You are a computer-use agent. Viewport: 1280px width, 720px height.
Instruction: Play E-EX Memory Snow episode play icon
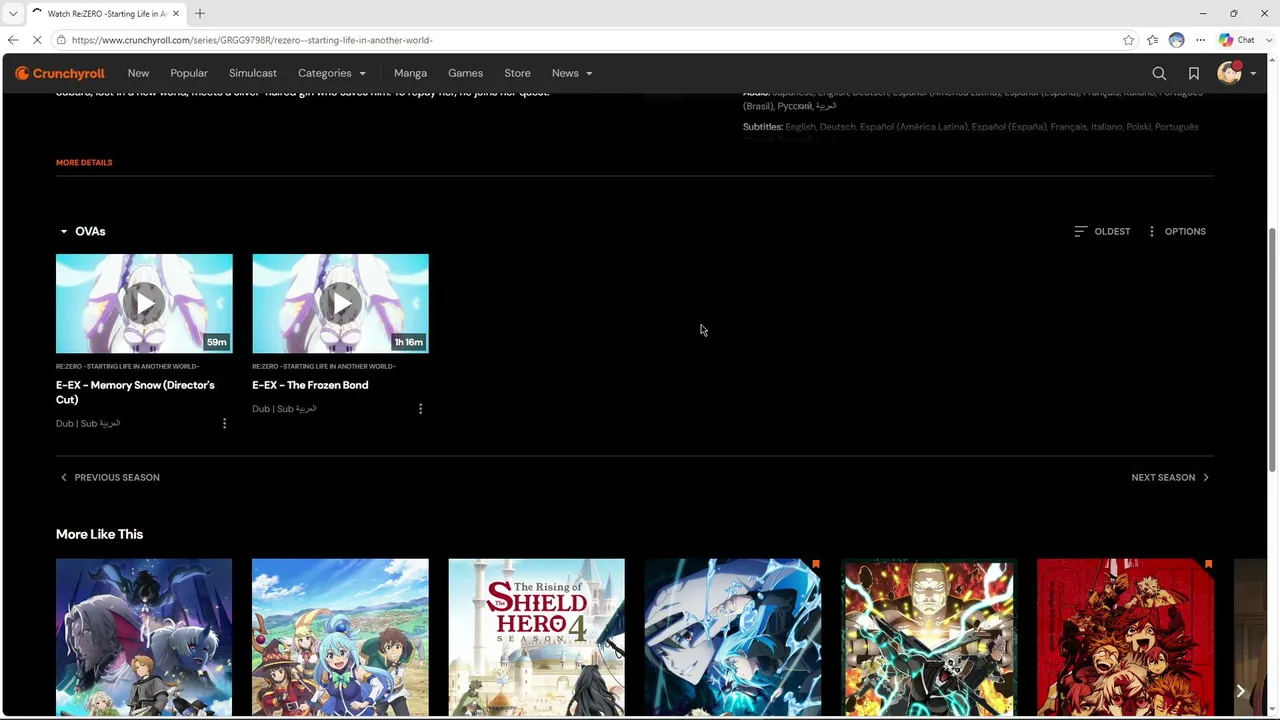click(x=144, y=303)
